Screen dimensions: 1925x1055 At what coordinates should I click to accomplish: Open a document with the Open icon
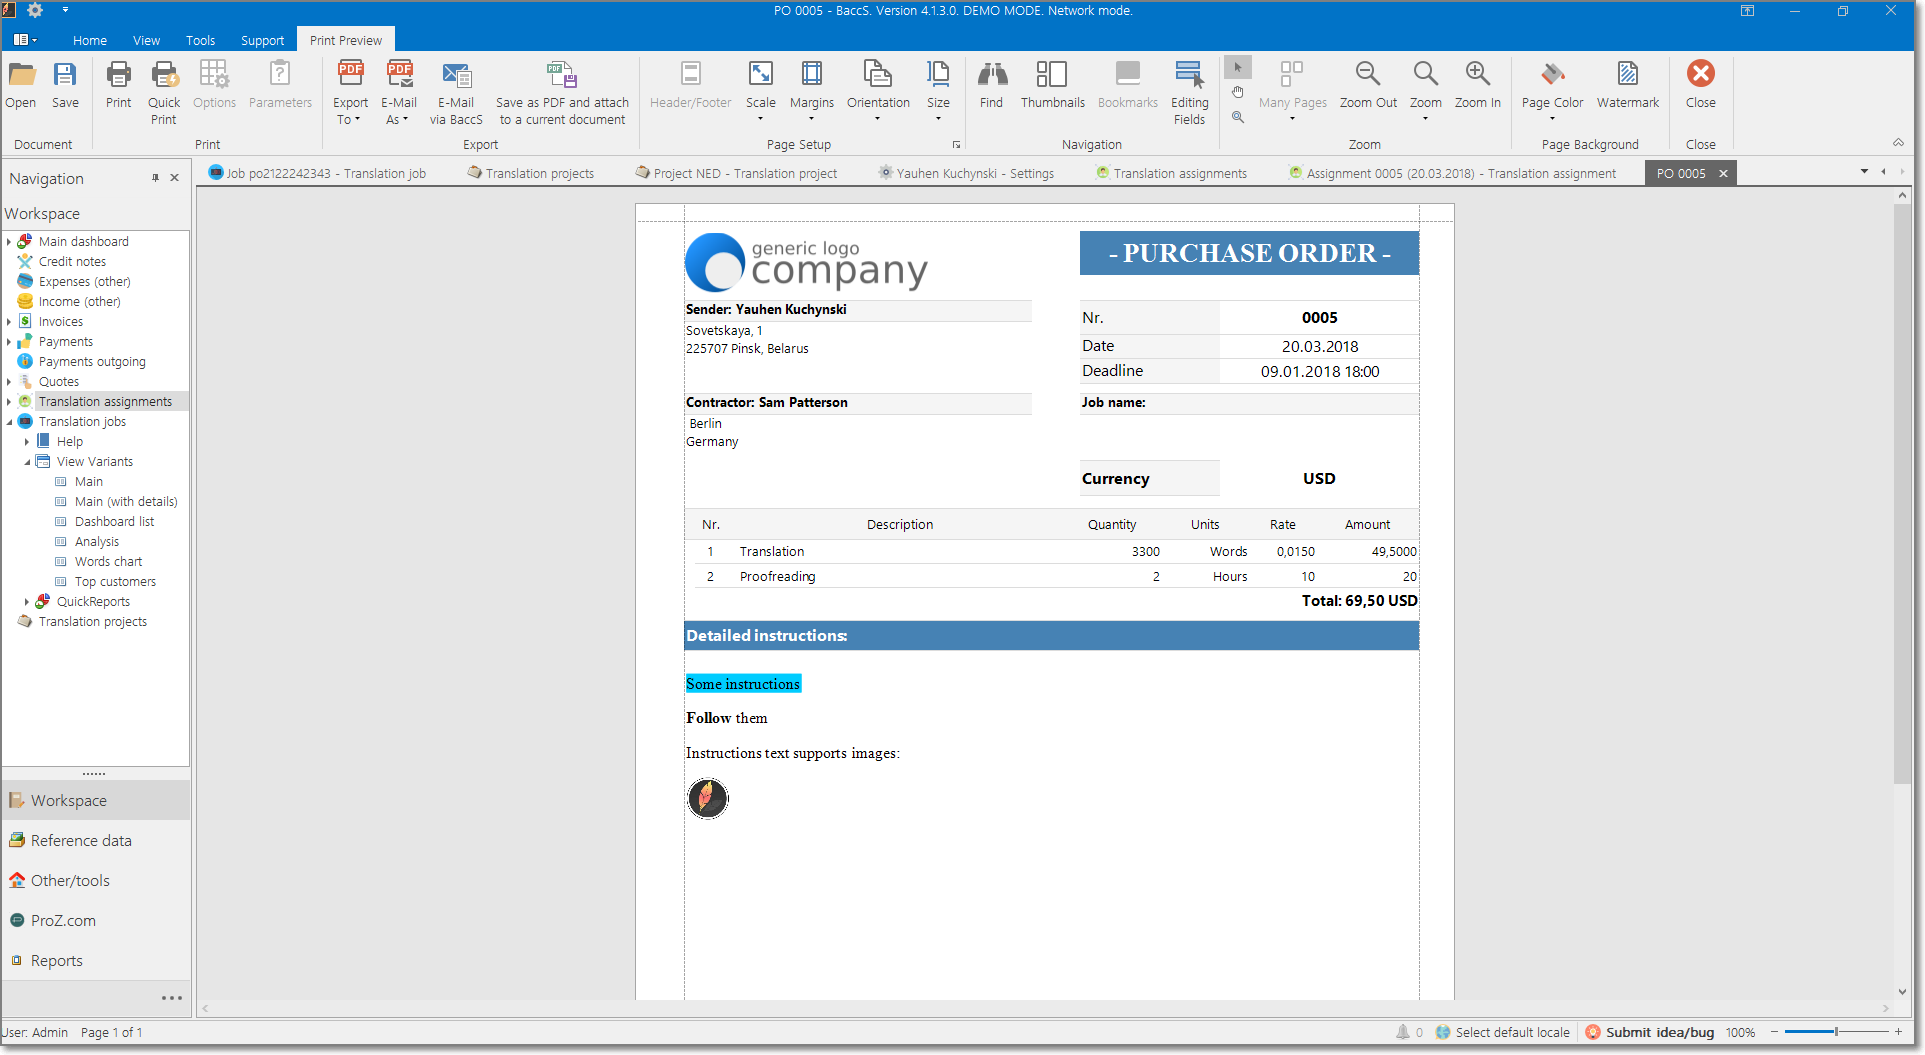coord(21,84)
